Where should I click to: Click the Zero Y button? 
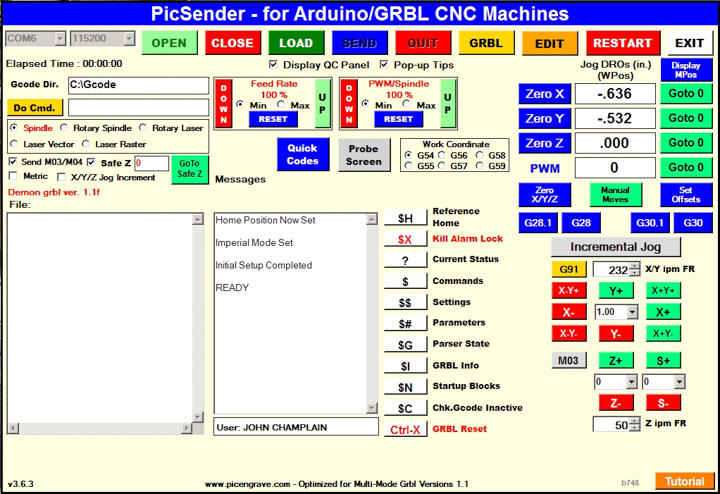[545, 118]
